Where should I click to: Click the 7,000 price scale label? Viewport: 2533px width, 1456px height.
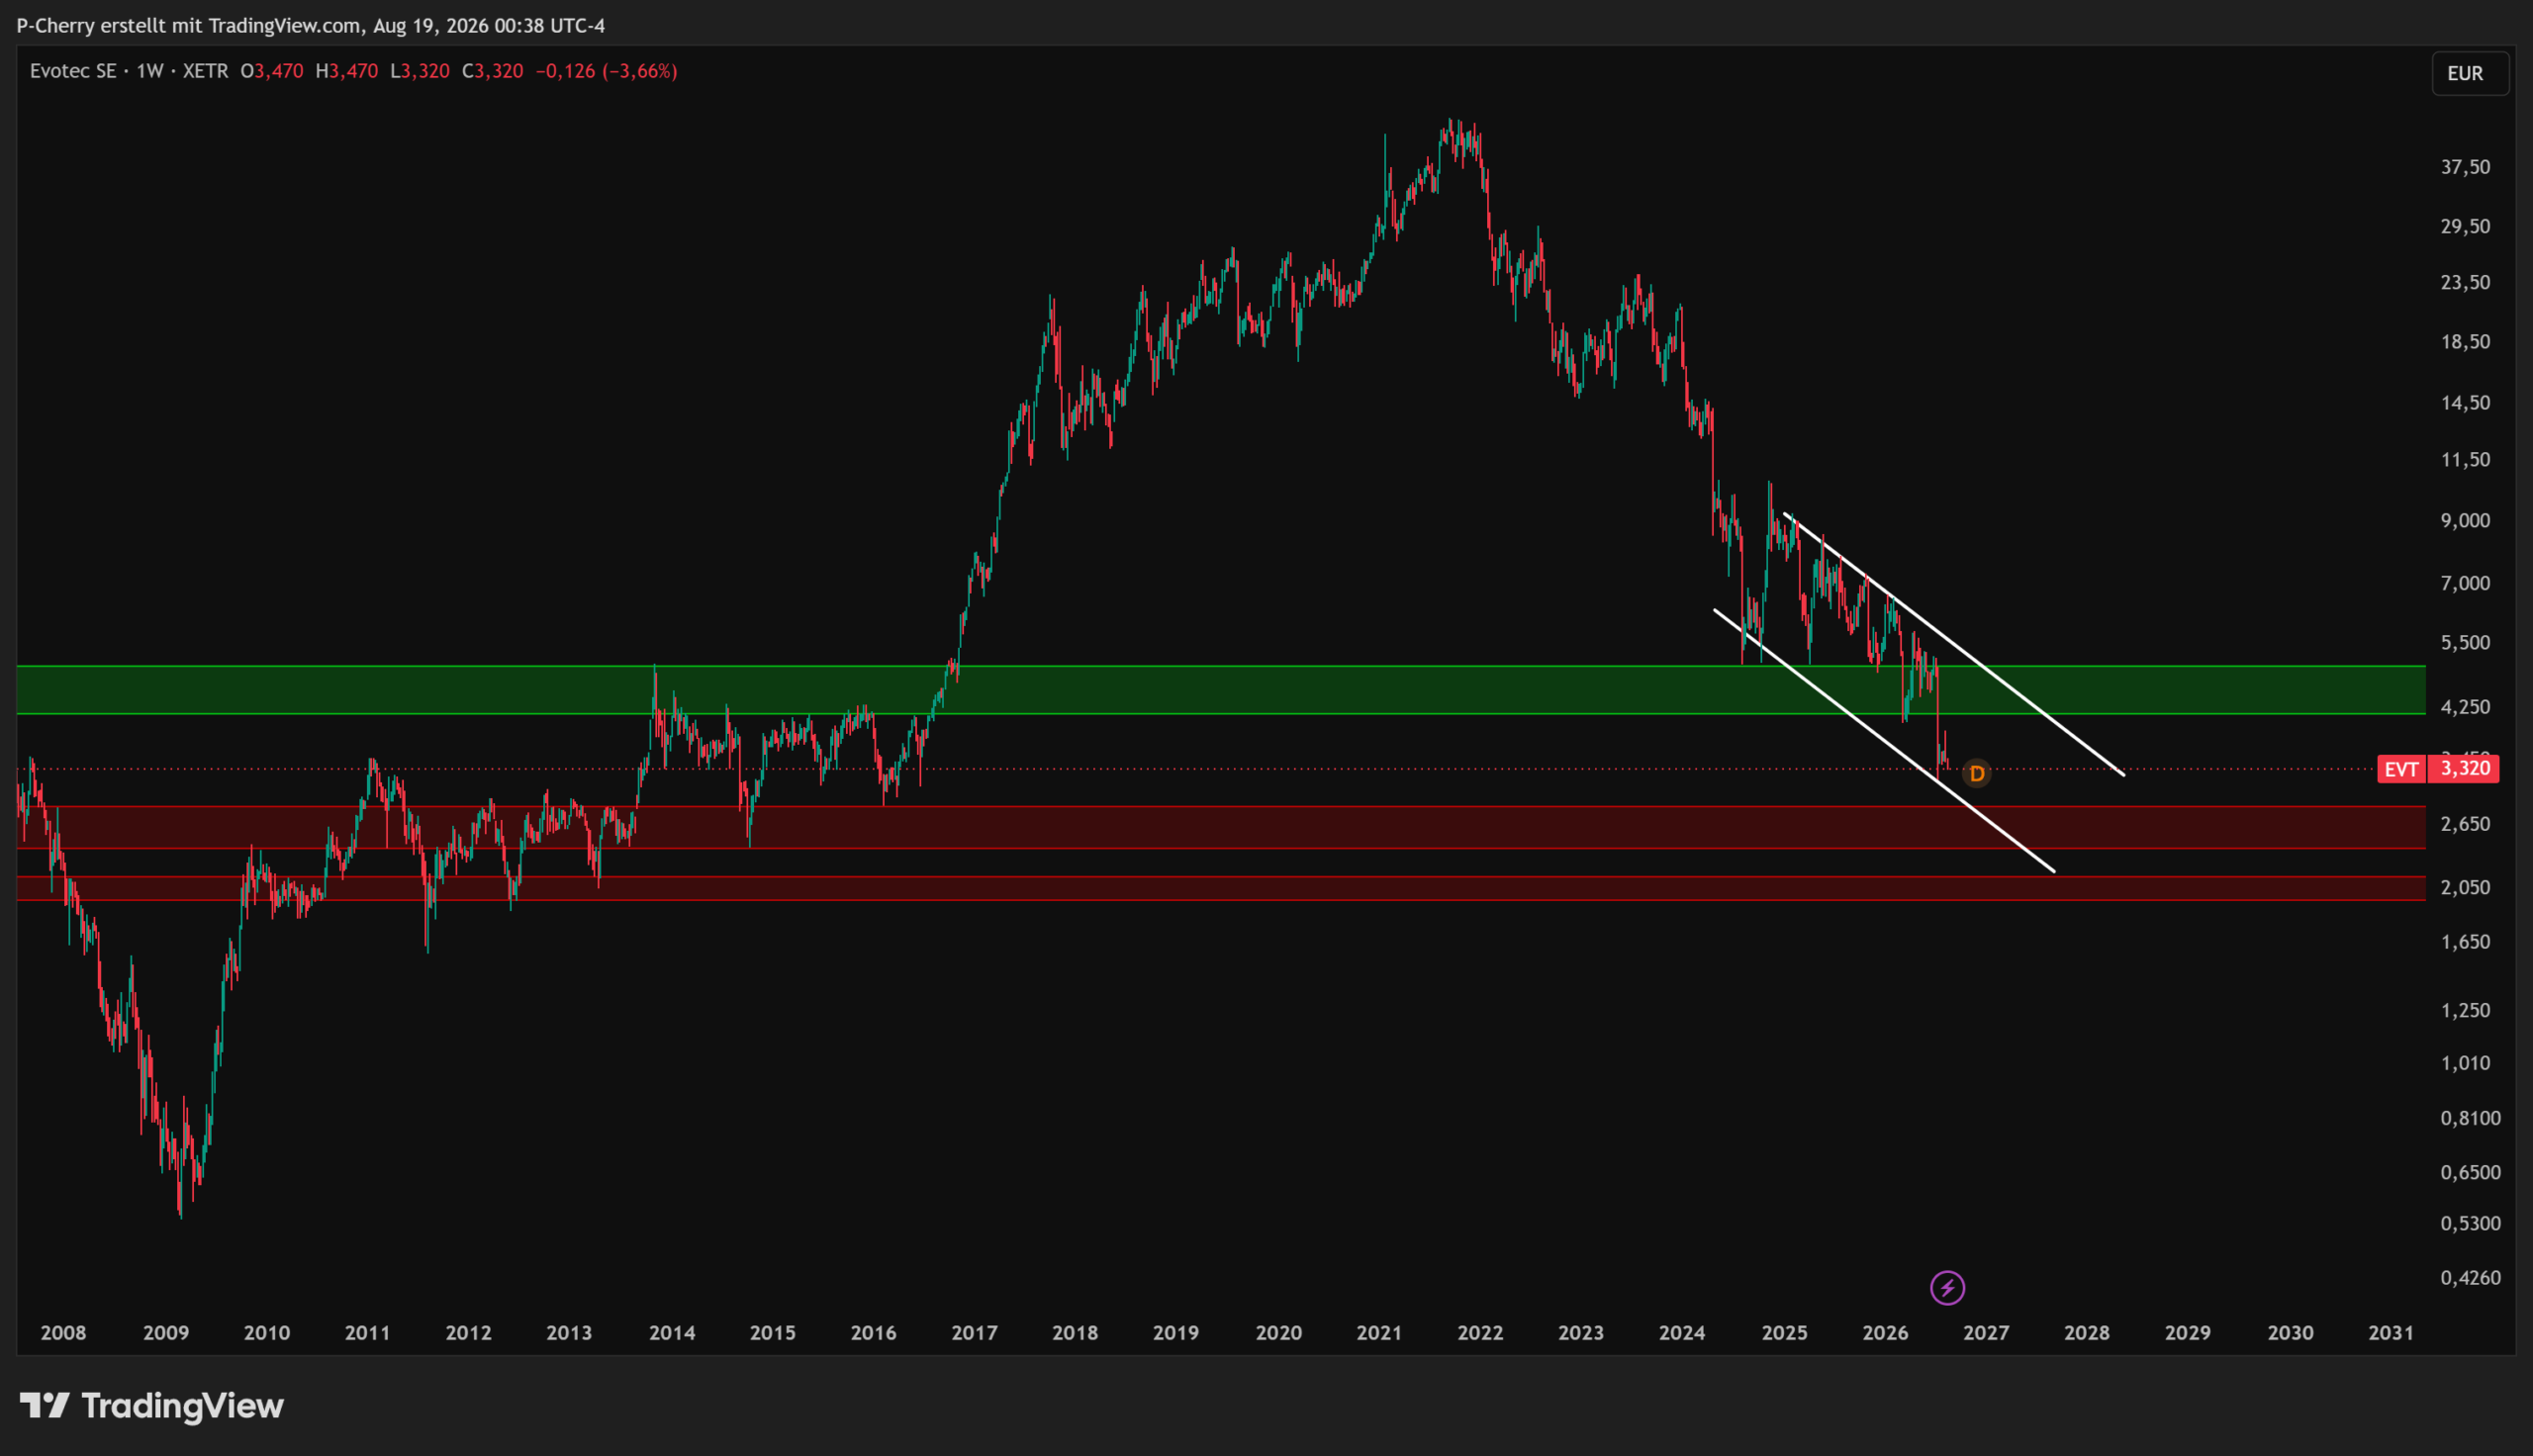[x=2466, y=582]
